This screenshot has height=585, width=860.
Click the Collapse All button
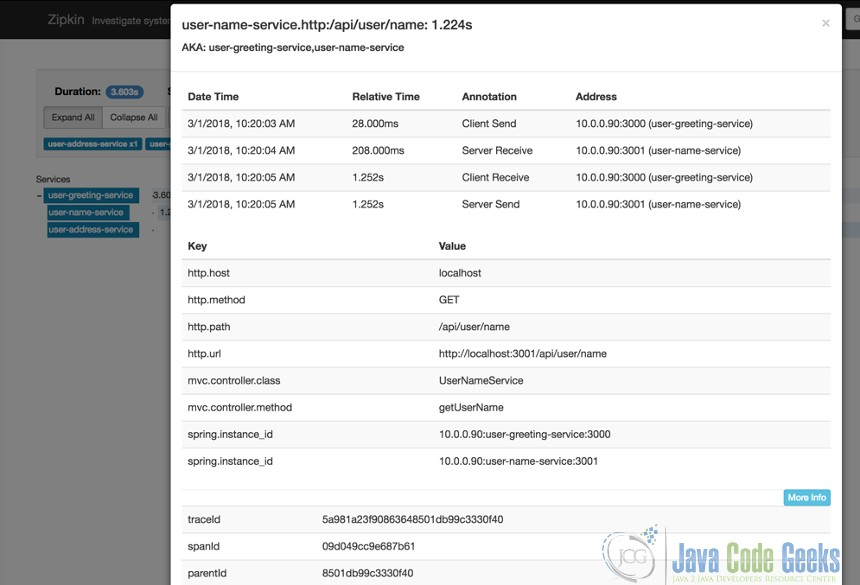[134, 117]
